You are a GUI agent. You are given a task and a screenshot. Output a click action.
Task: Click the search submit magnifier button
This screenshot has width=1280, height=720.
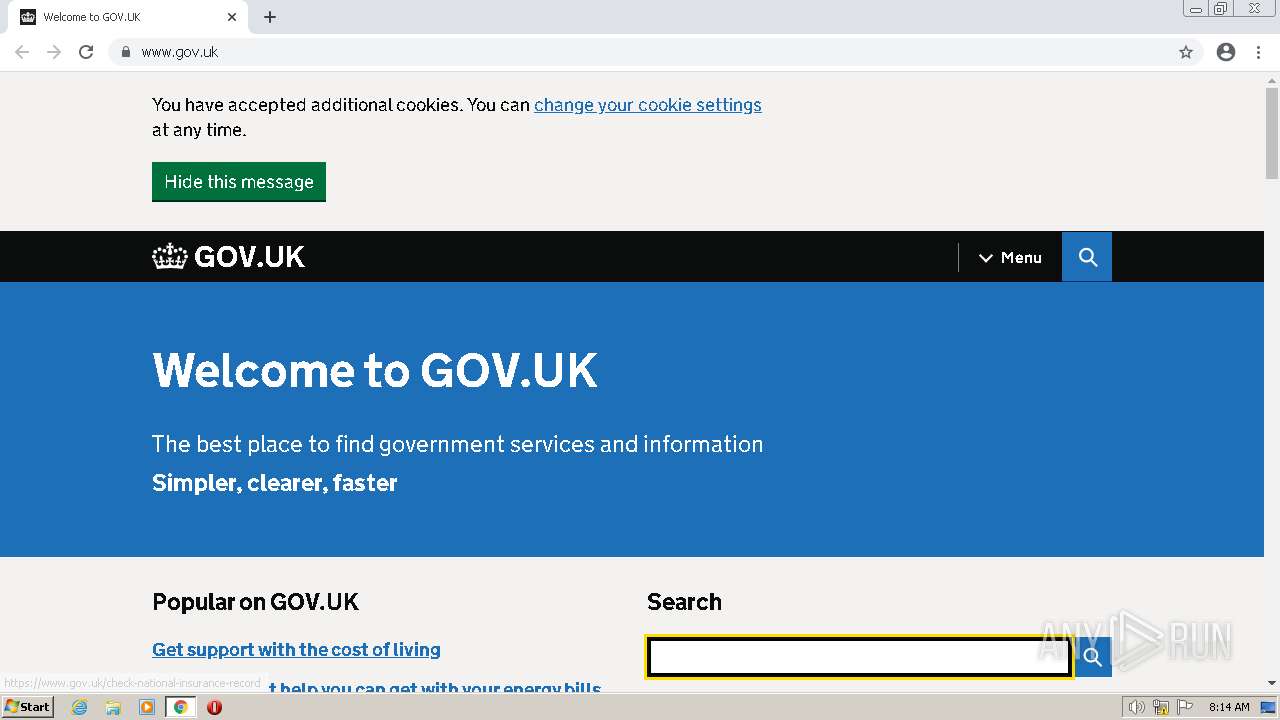(x=1092, y=657)
